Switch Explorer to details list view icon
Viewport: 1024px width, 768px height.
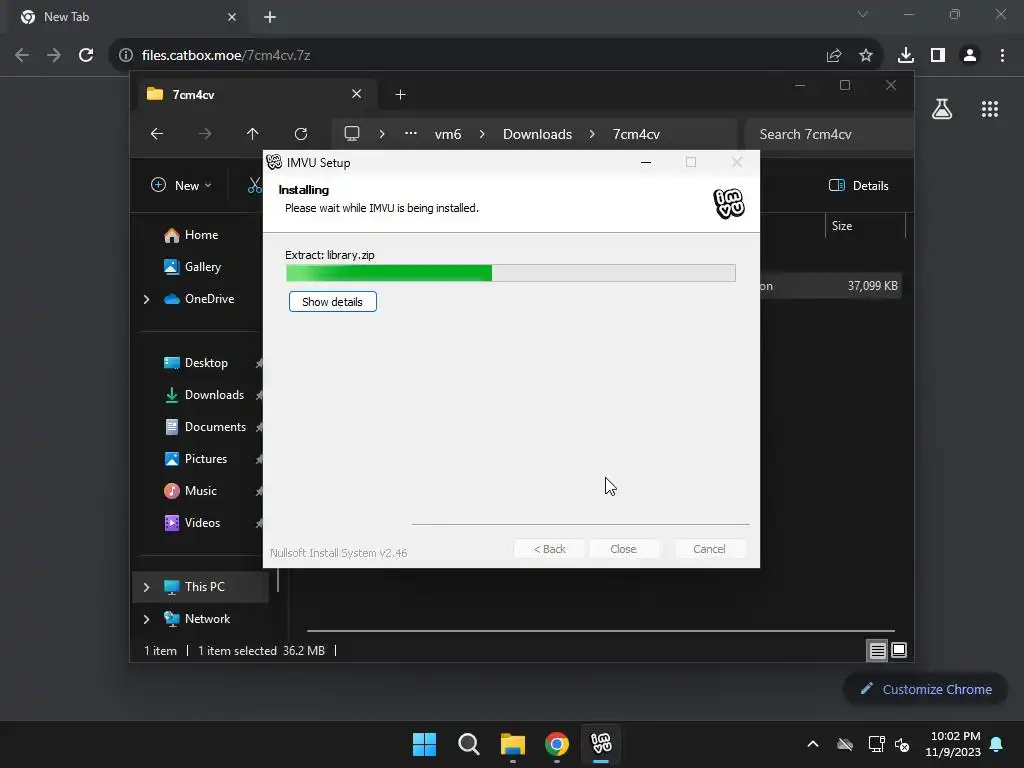point(877,650)
